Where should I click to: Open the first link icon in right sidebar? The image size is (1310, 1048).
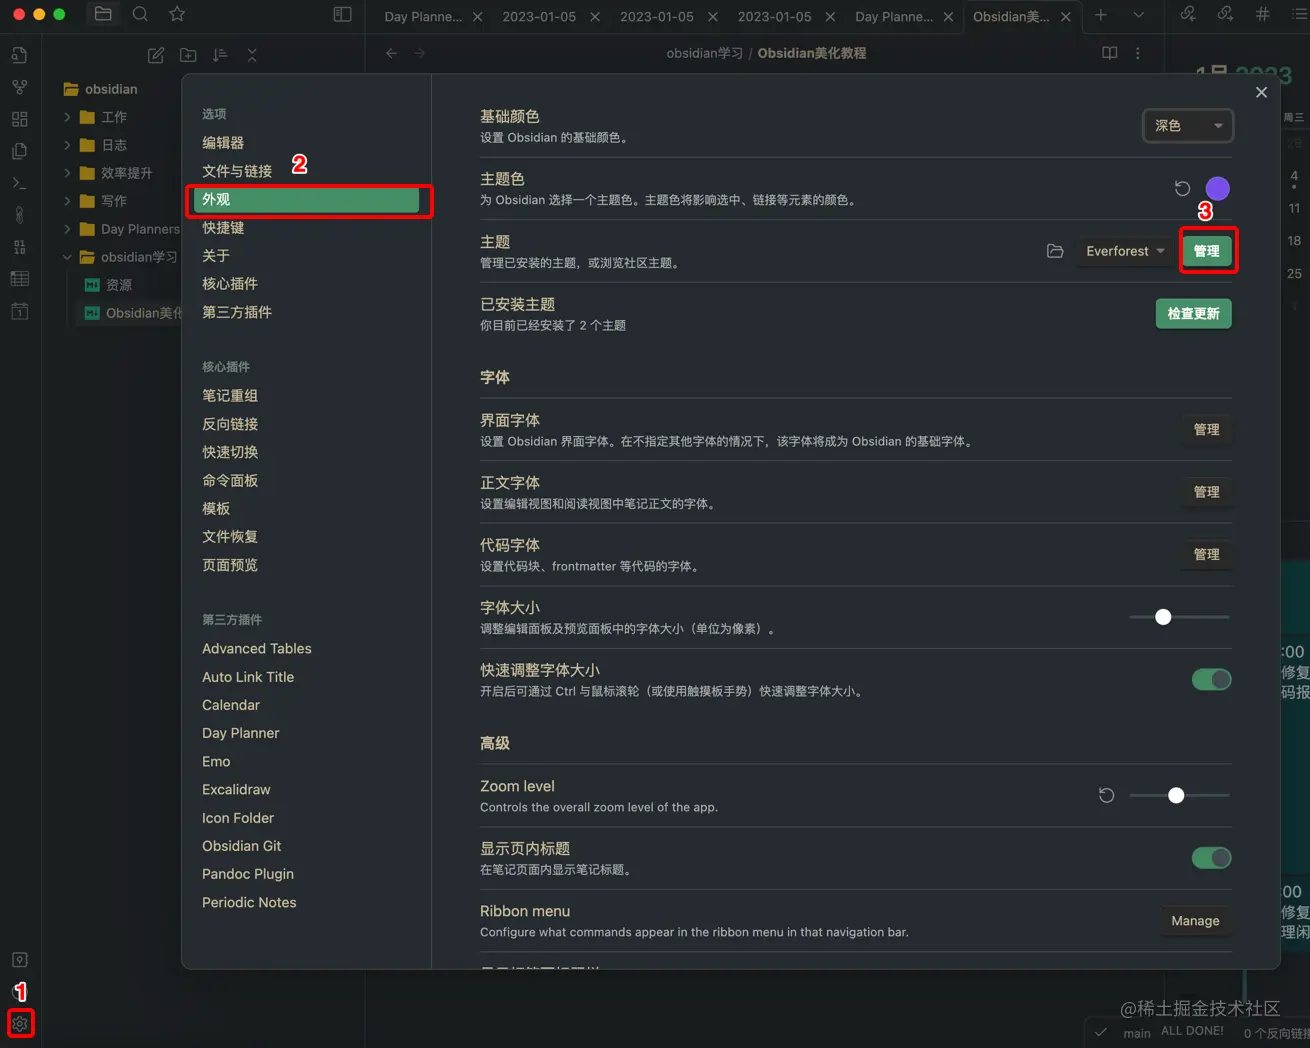tap(1188, 14)
